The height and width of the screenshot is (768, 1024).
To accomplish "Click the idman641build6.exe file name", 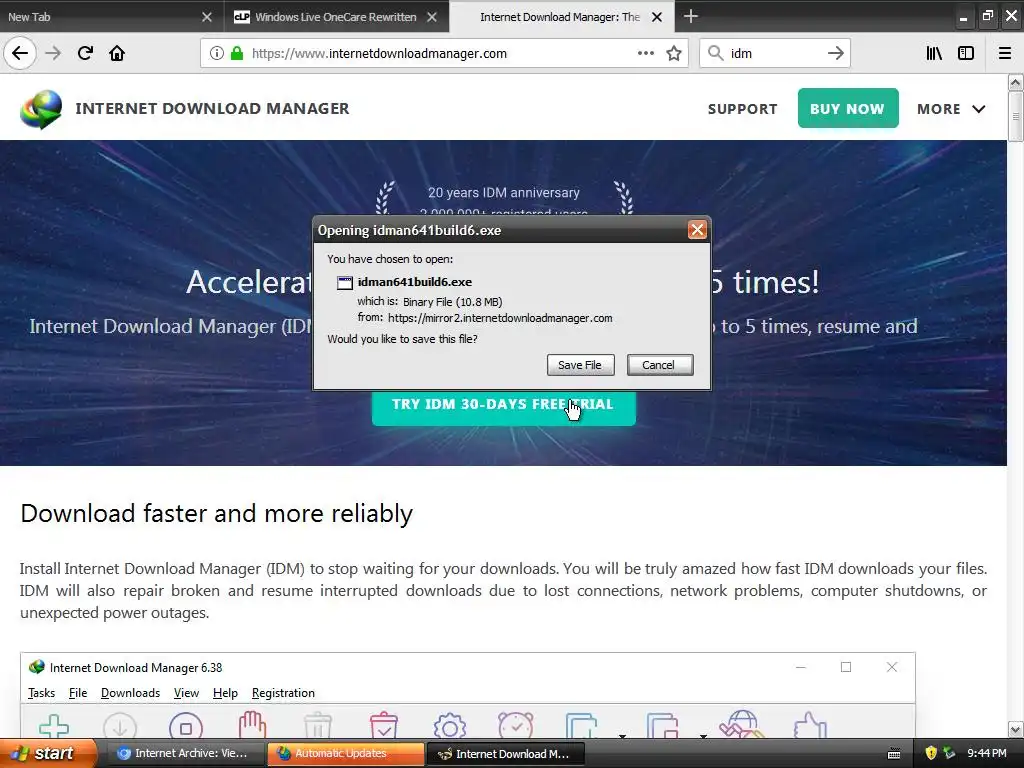I will coord(414,282).
